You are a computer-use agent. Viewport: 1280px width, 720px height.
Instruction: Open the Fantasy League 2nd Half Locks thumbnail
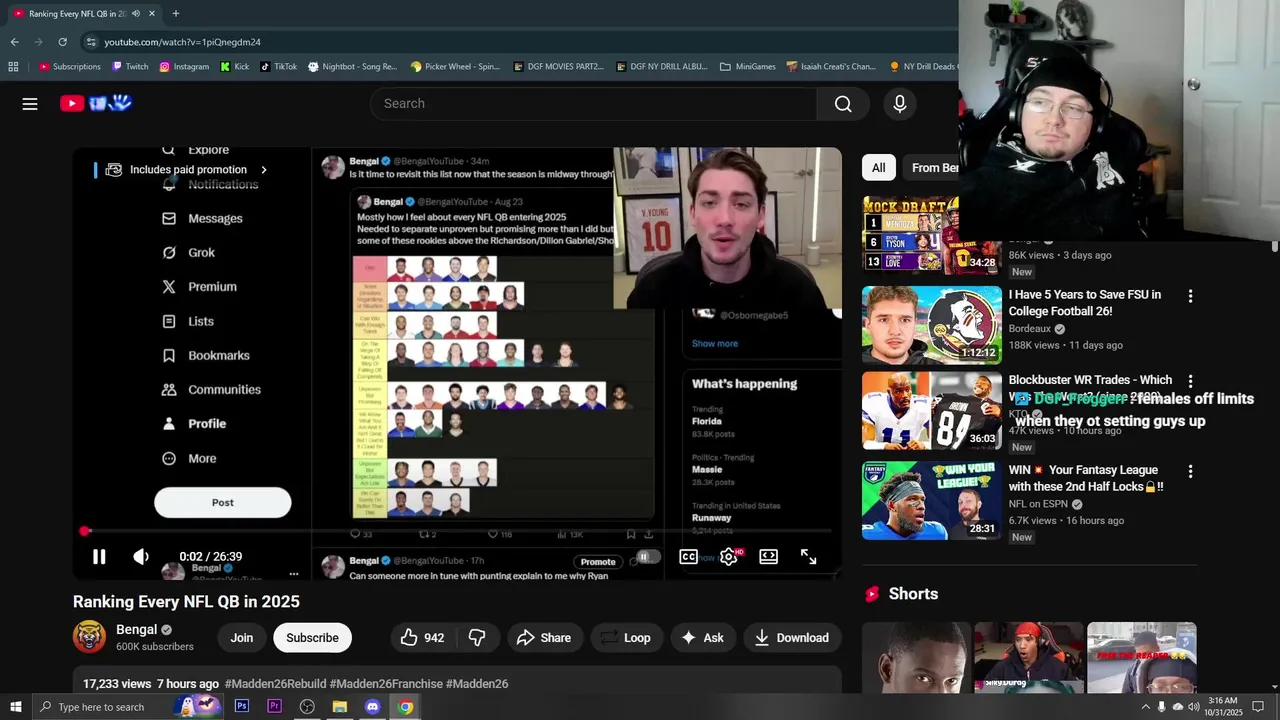pyautogui.click(x=932, y=500)
